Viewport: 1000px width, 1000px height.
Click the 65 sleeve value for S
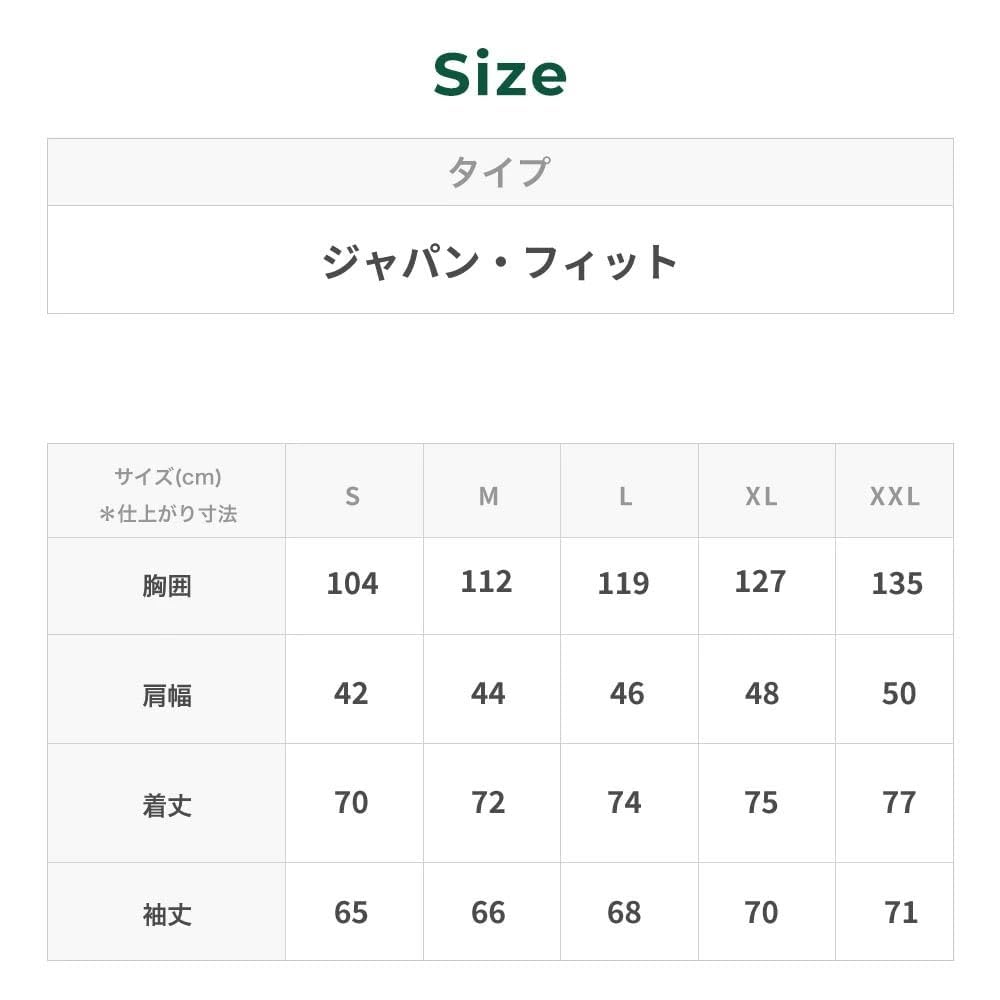tap(351, 912)
